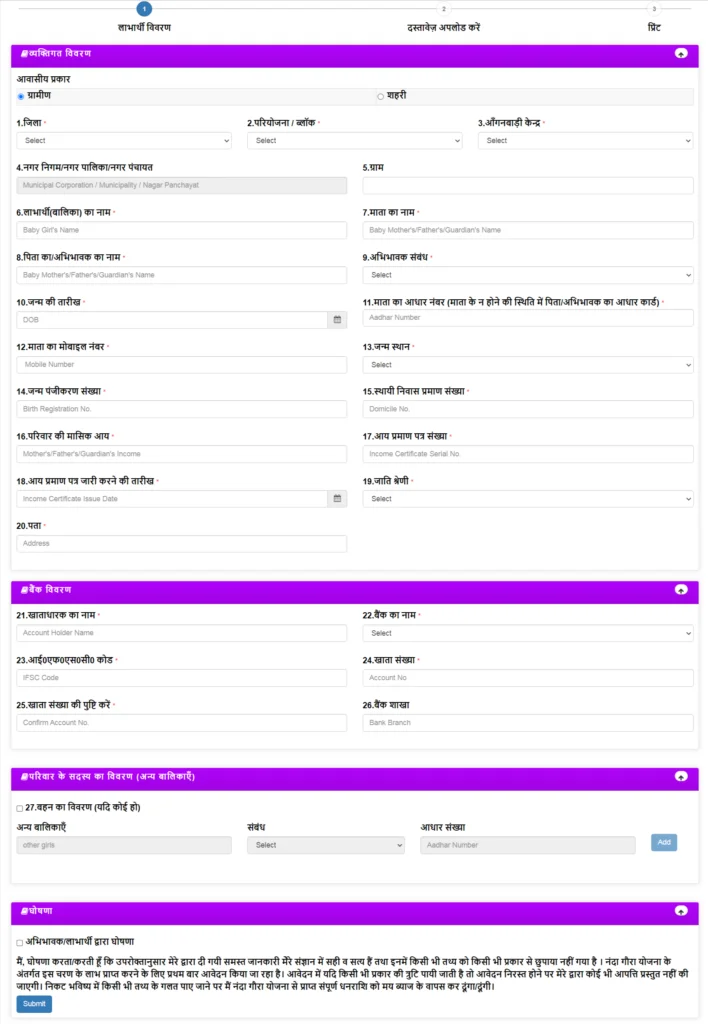Select the ग्रामीण radio button
The image size is (708, 1024).
tap(21, 97)
